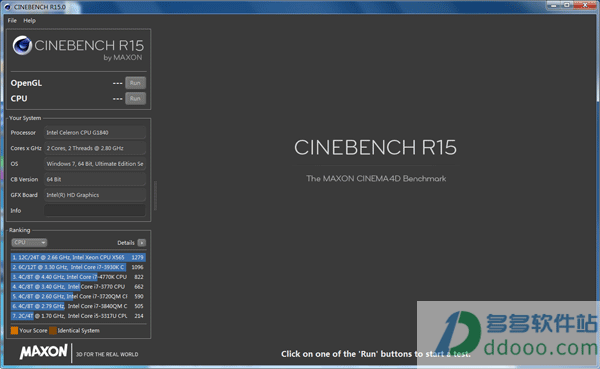Select ranking row Intel Xeon CPU X565
600x369 pixels.
78,257
